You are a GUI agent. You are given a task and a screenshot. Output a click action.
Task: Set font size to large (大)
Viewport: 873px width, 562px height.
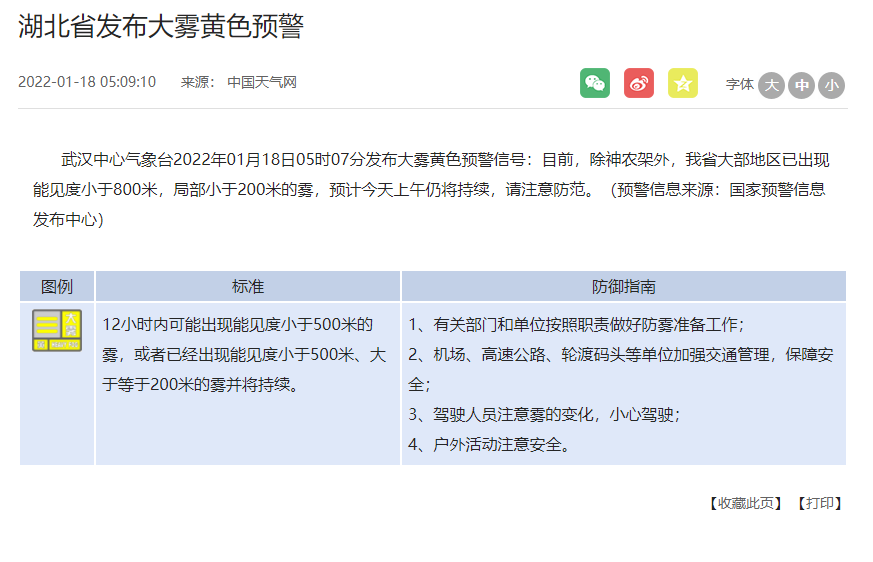pyautogui.click(x=771, y=85)
